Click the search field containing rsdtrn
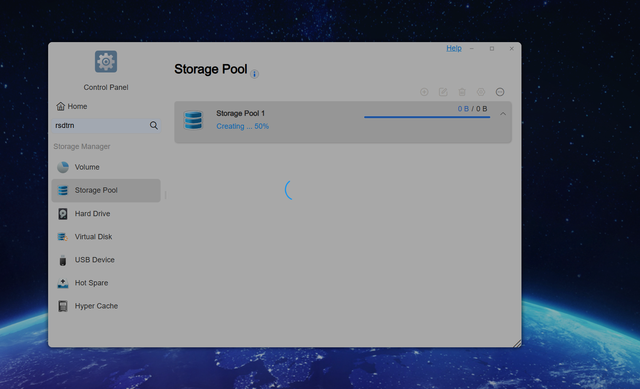 click(106, 125)
